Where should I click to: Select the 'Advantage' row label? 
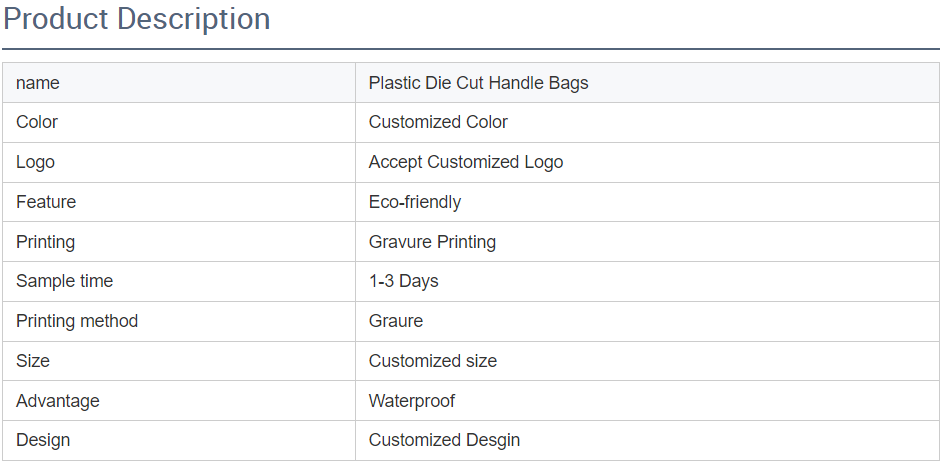point(58,401)
